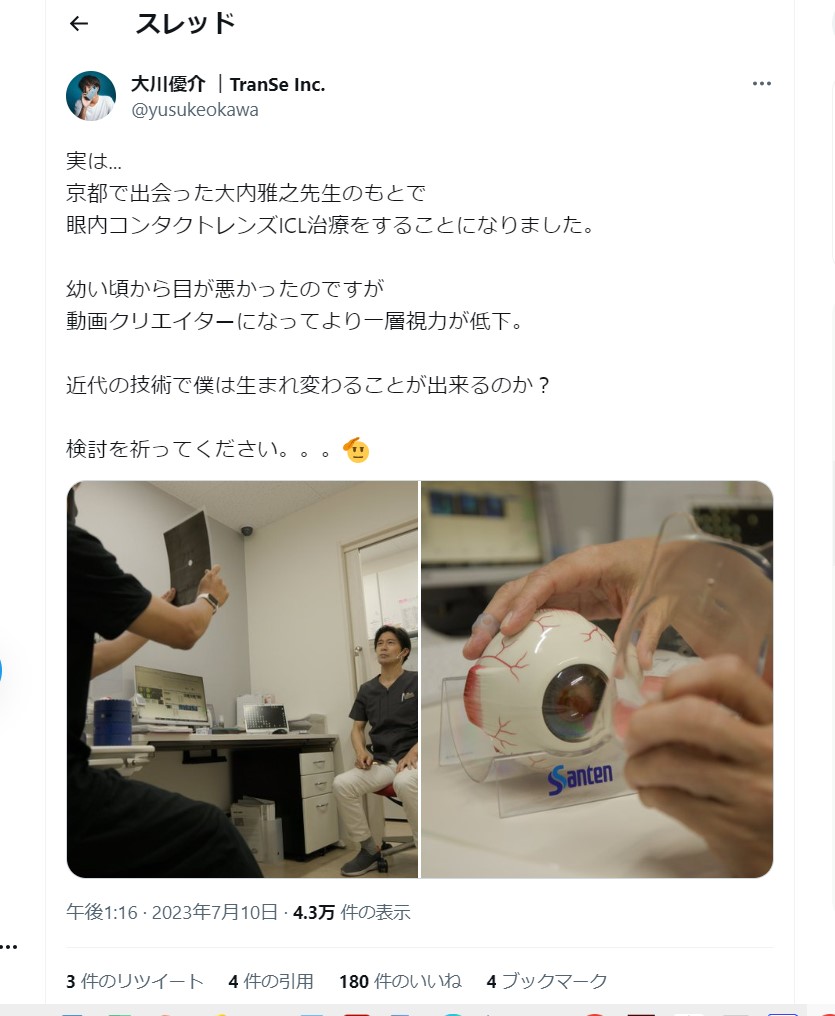Image resolution: width=835 pixels, height=1016 pixels.
Task: Open the clinic room photo with doctor
Action: pyautogui.click(x=242, y=679)
